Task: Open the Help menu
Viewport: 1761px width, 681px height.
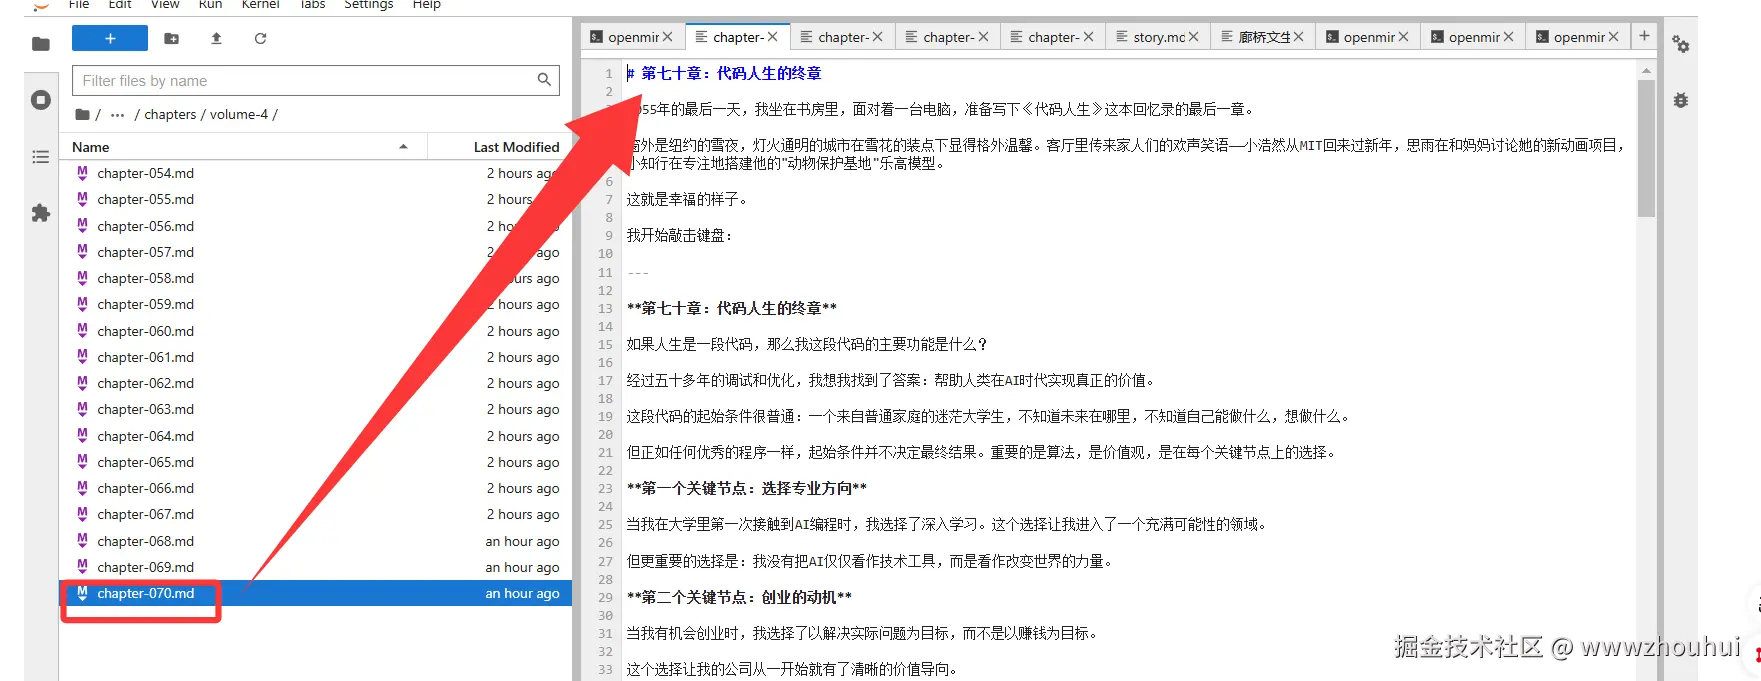Action: (427, 4)
